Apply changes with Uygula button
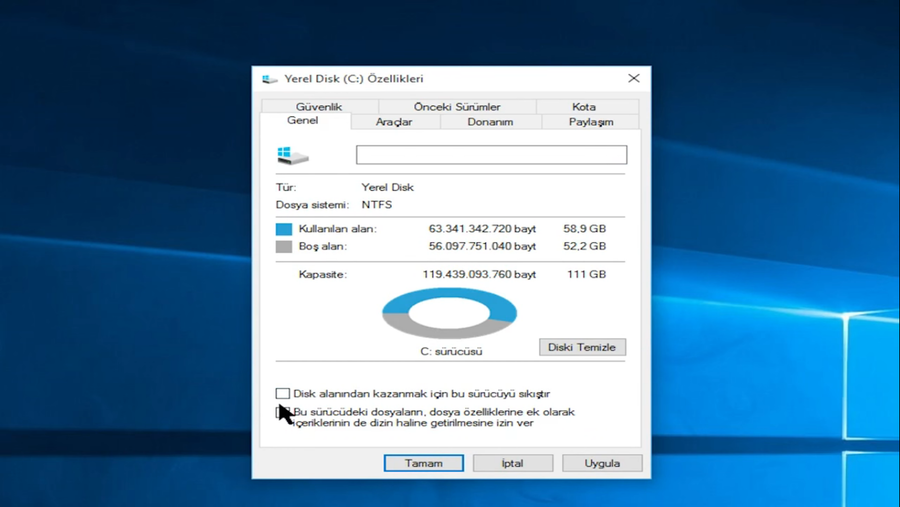Viewport: 900px width, 507px height. coord(602,463)
